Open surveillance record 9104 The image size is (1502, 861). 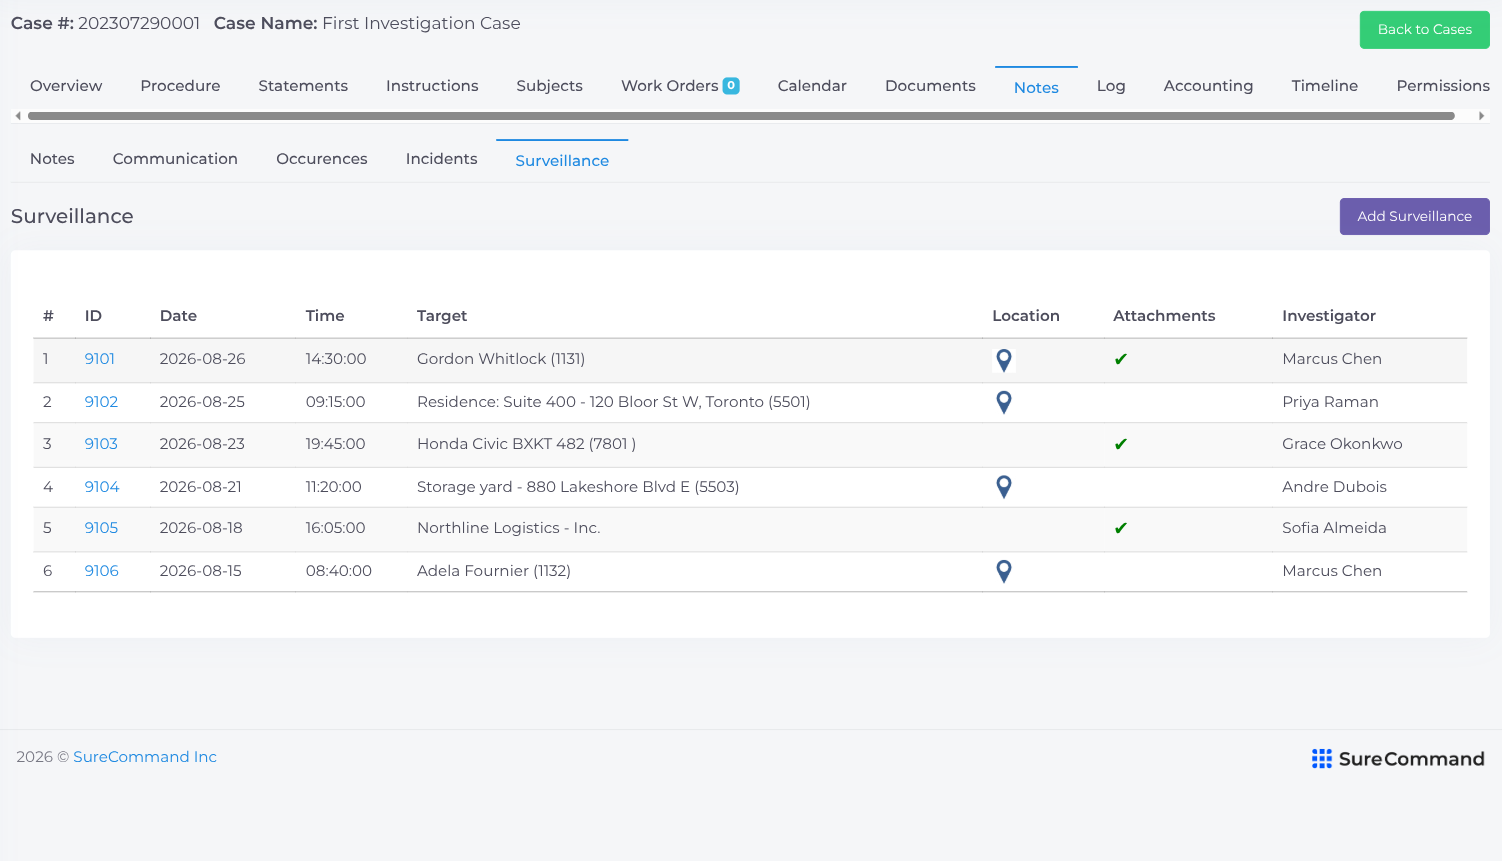pyautogui.click(x=102, y=487)
